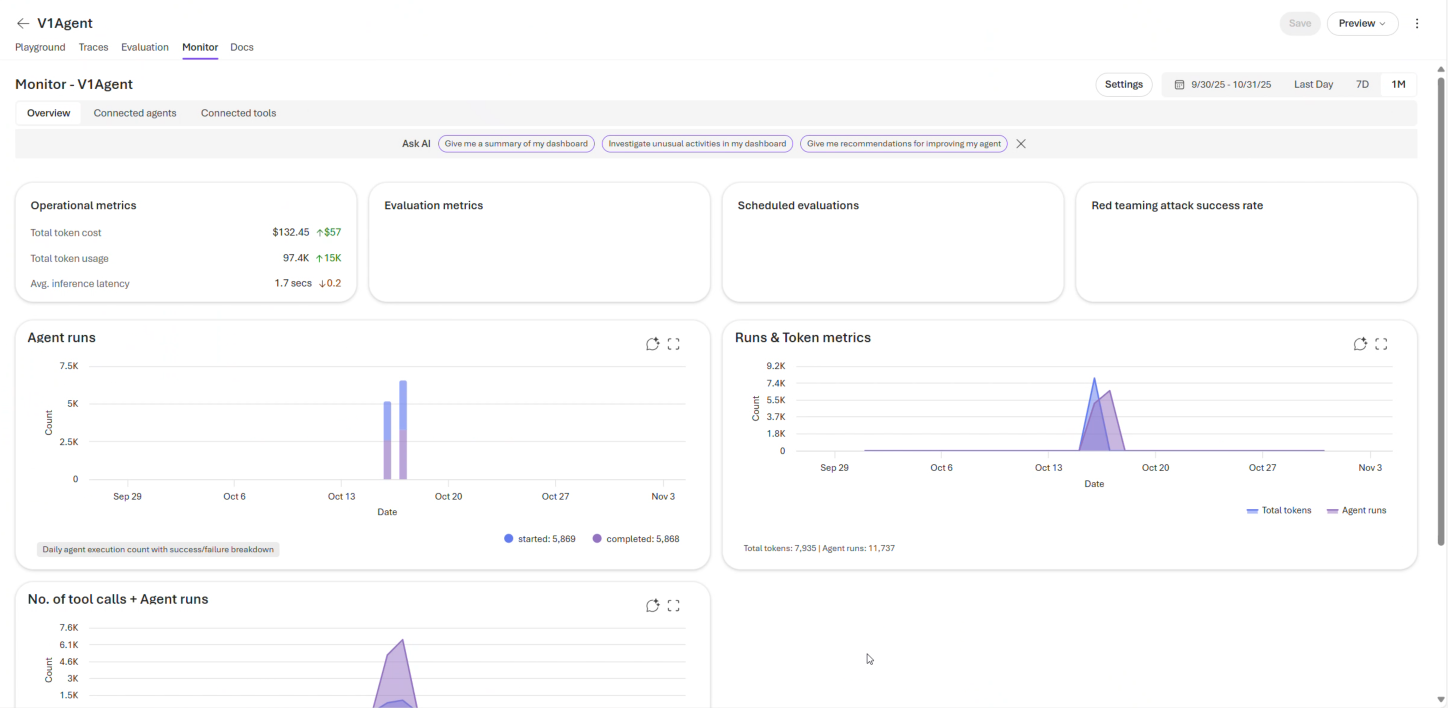The image size is (1448, 708).
Task: Open the three-dot overflow menu top right
Action: coord(1417,23)
